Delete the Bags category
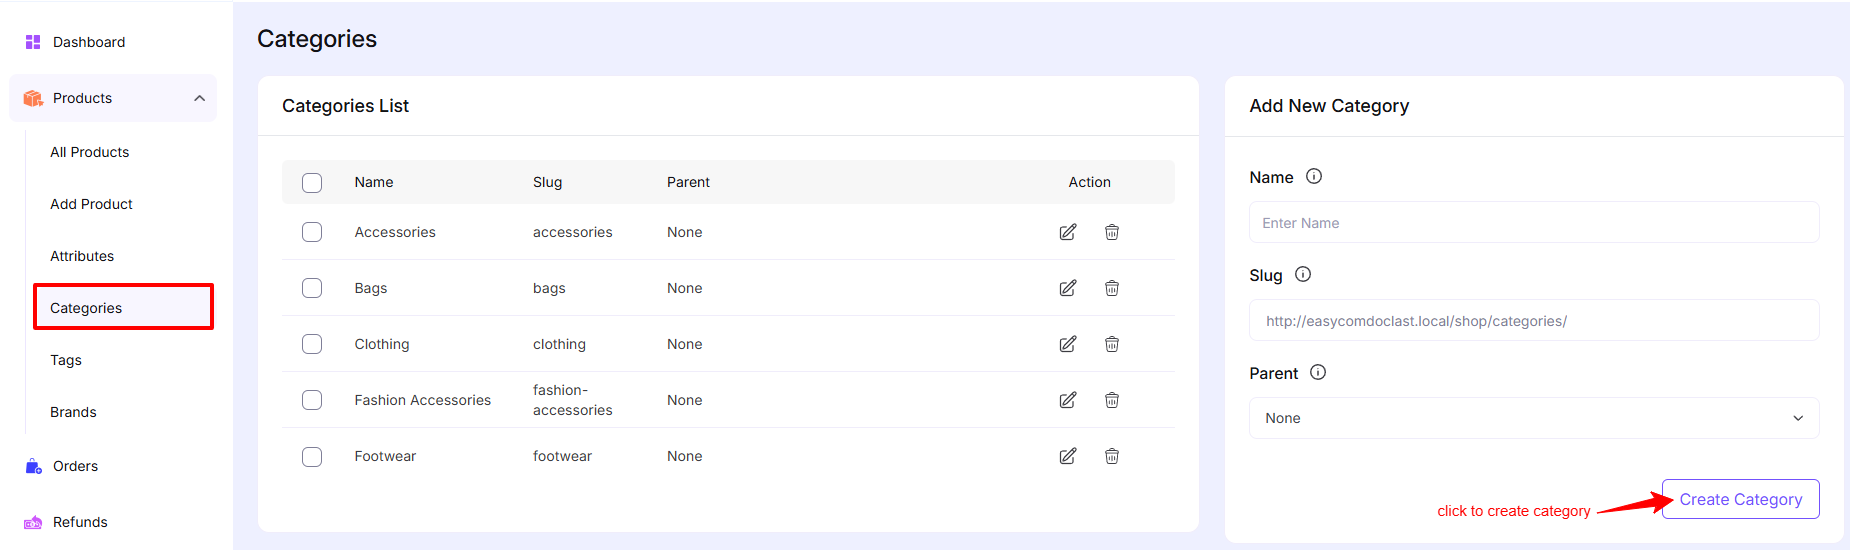 tap(1111, 288)
